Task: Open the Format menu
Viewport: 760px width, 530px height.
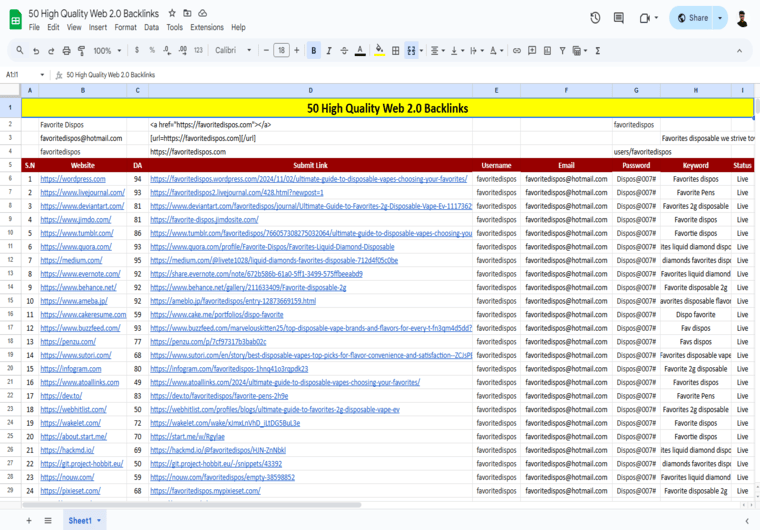Action: coord(125,27)
